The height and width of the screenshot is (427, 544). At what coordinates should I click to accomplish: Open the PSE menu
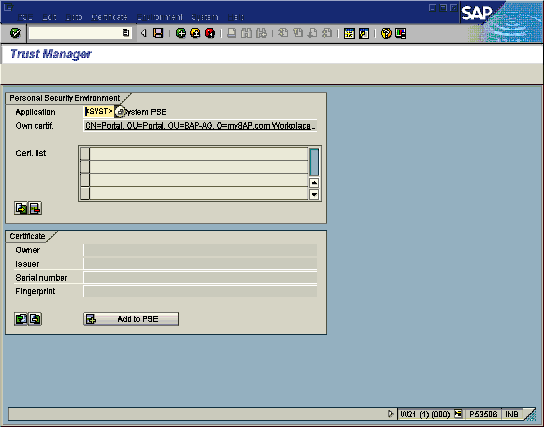(x=25, y=17)
